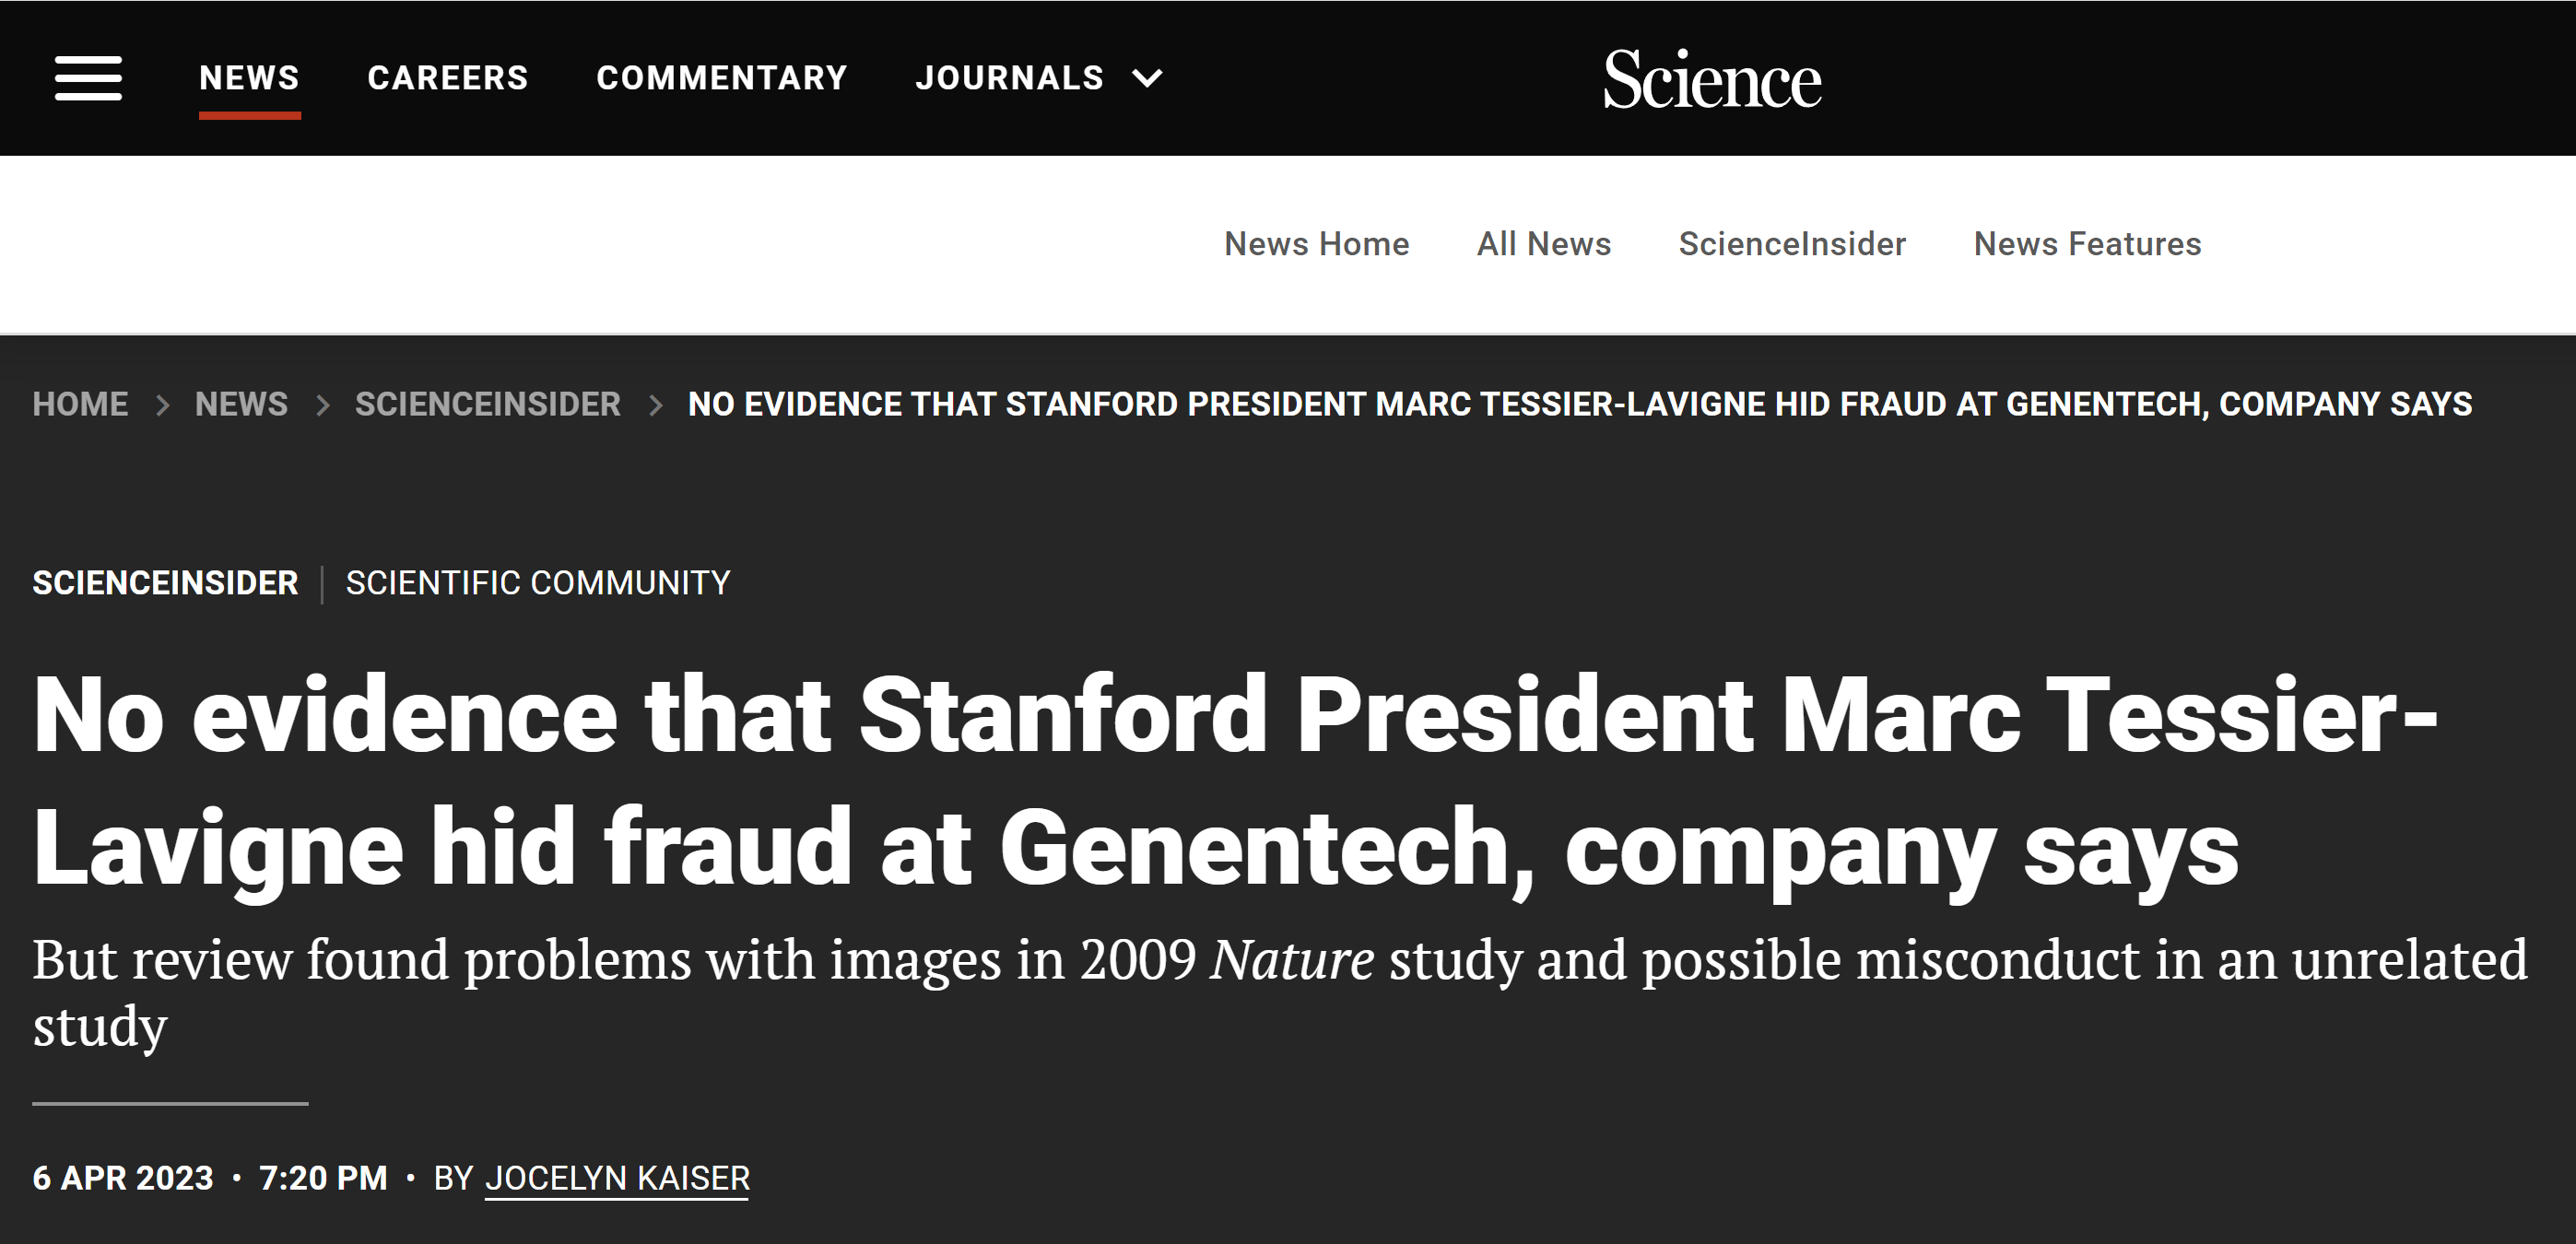2576x1244 pixels.
Task: Open the hamburger menu icon
Action: [88, 78]
